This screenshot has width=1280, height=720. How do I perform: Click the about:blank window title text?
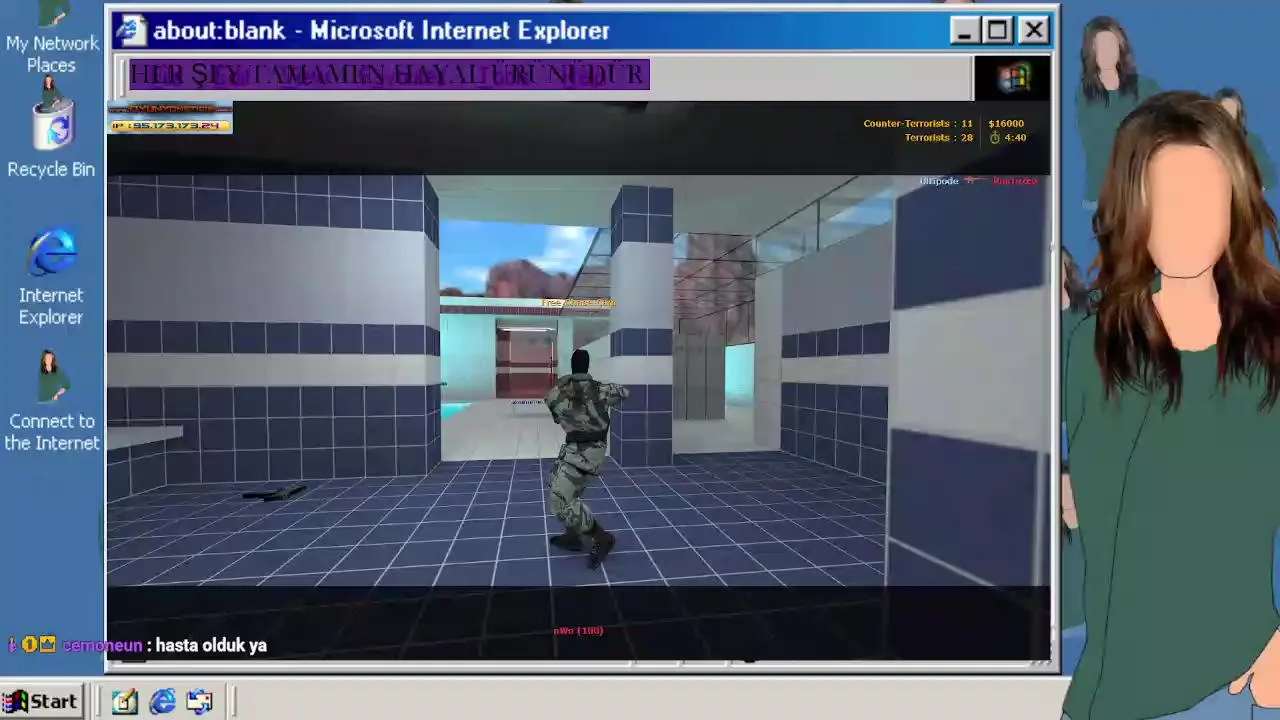coord(381,31)
